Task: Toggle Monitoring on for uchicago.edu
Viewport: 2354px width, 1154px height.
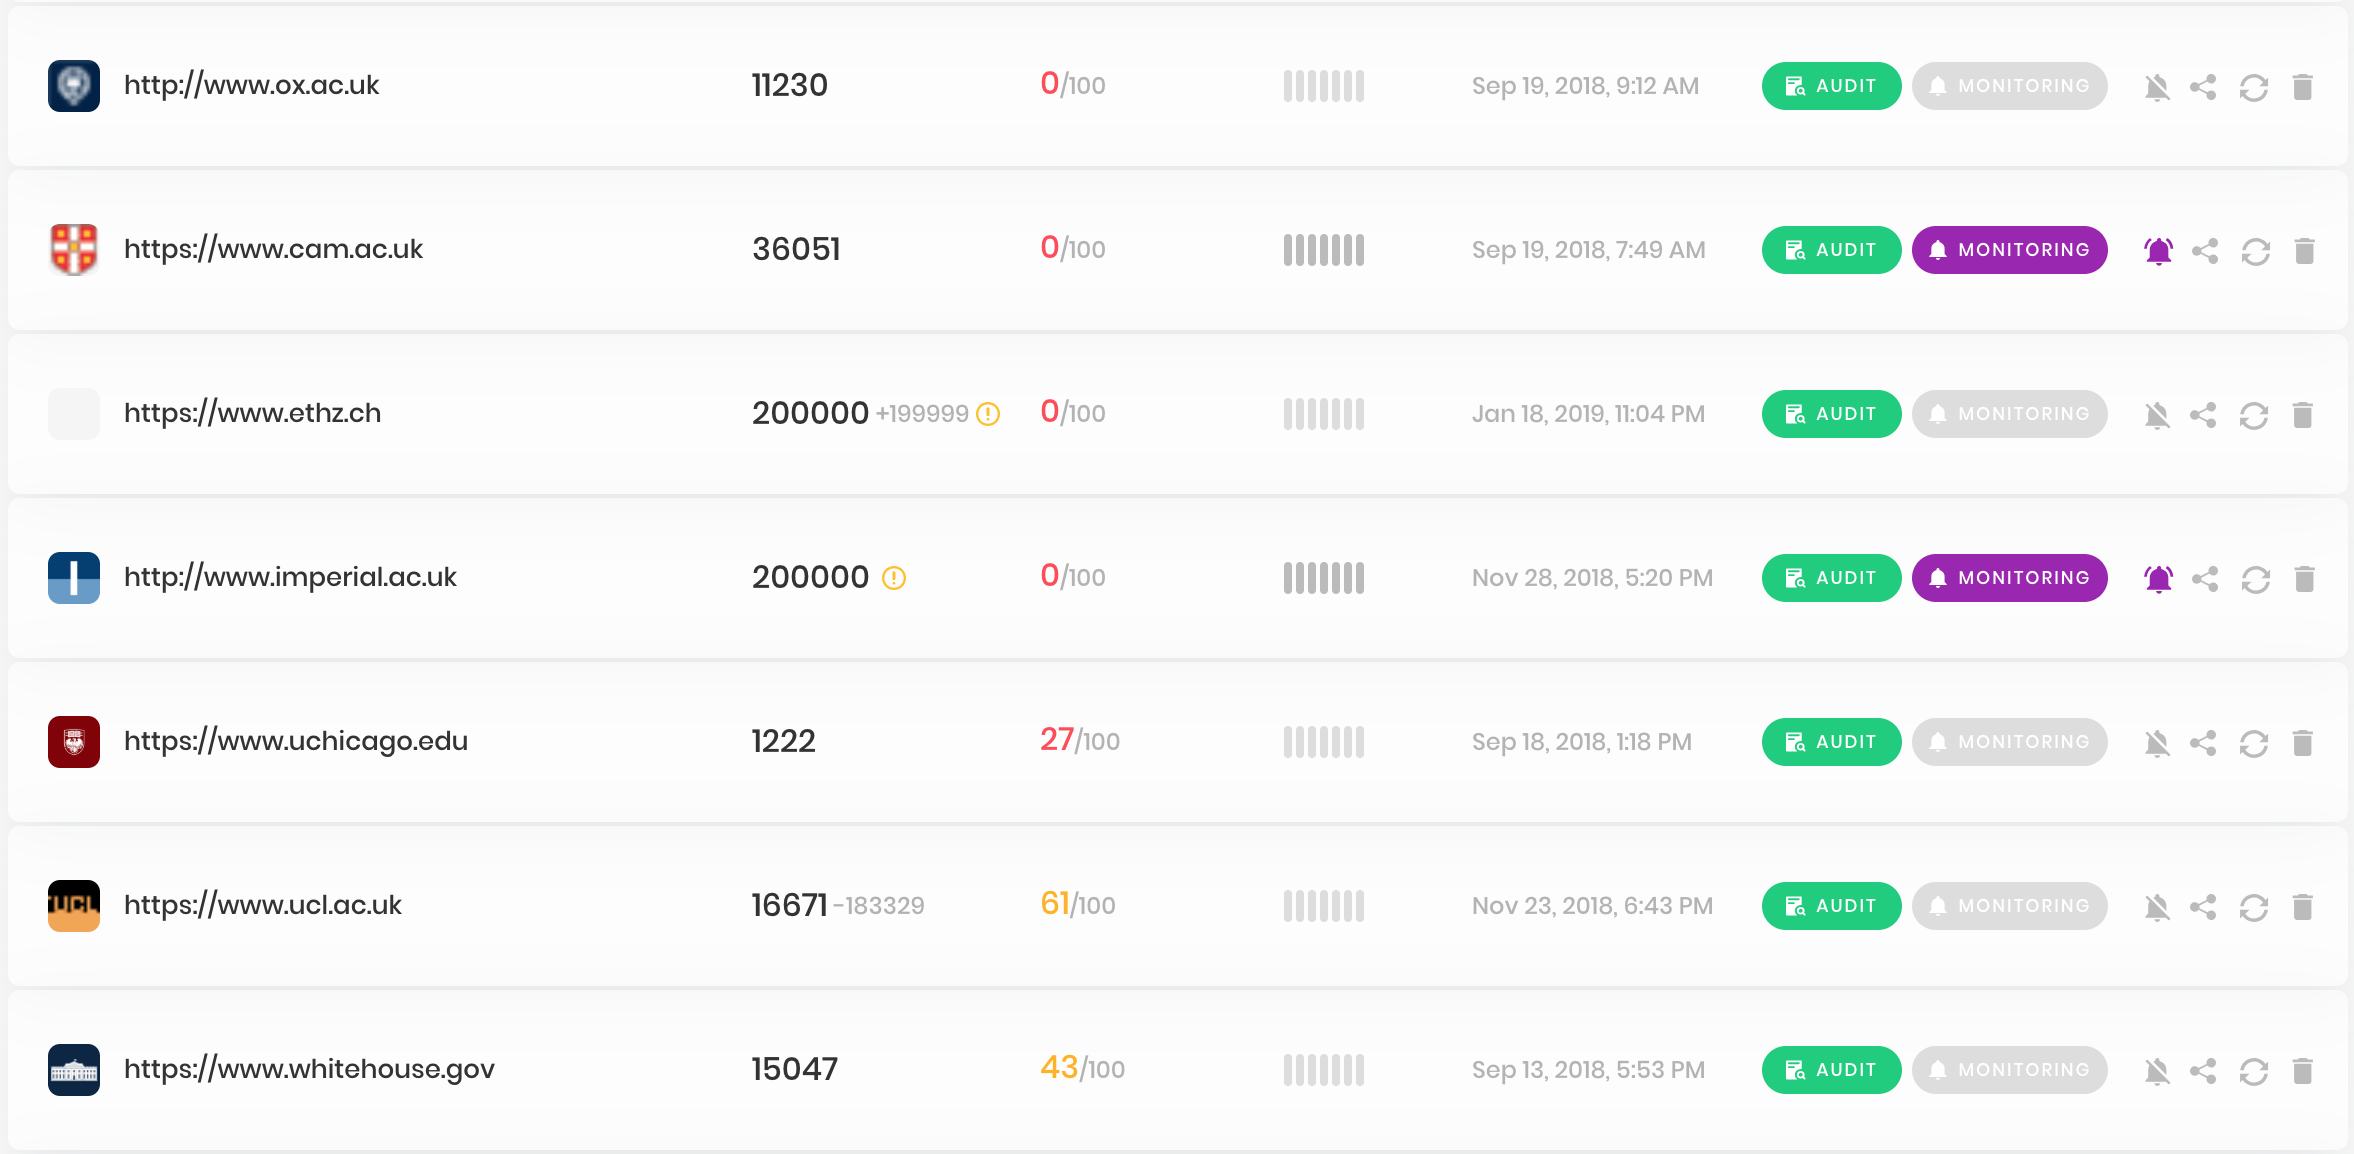Action: point(2010,742)
